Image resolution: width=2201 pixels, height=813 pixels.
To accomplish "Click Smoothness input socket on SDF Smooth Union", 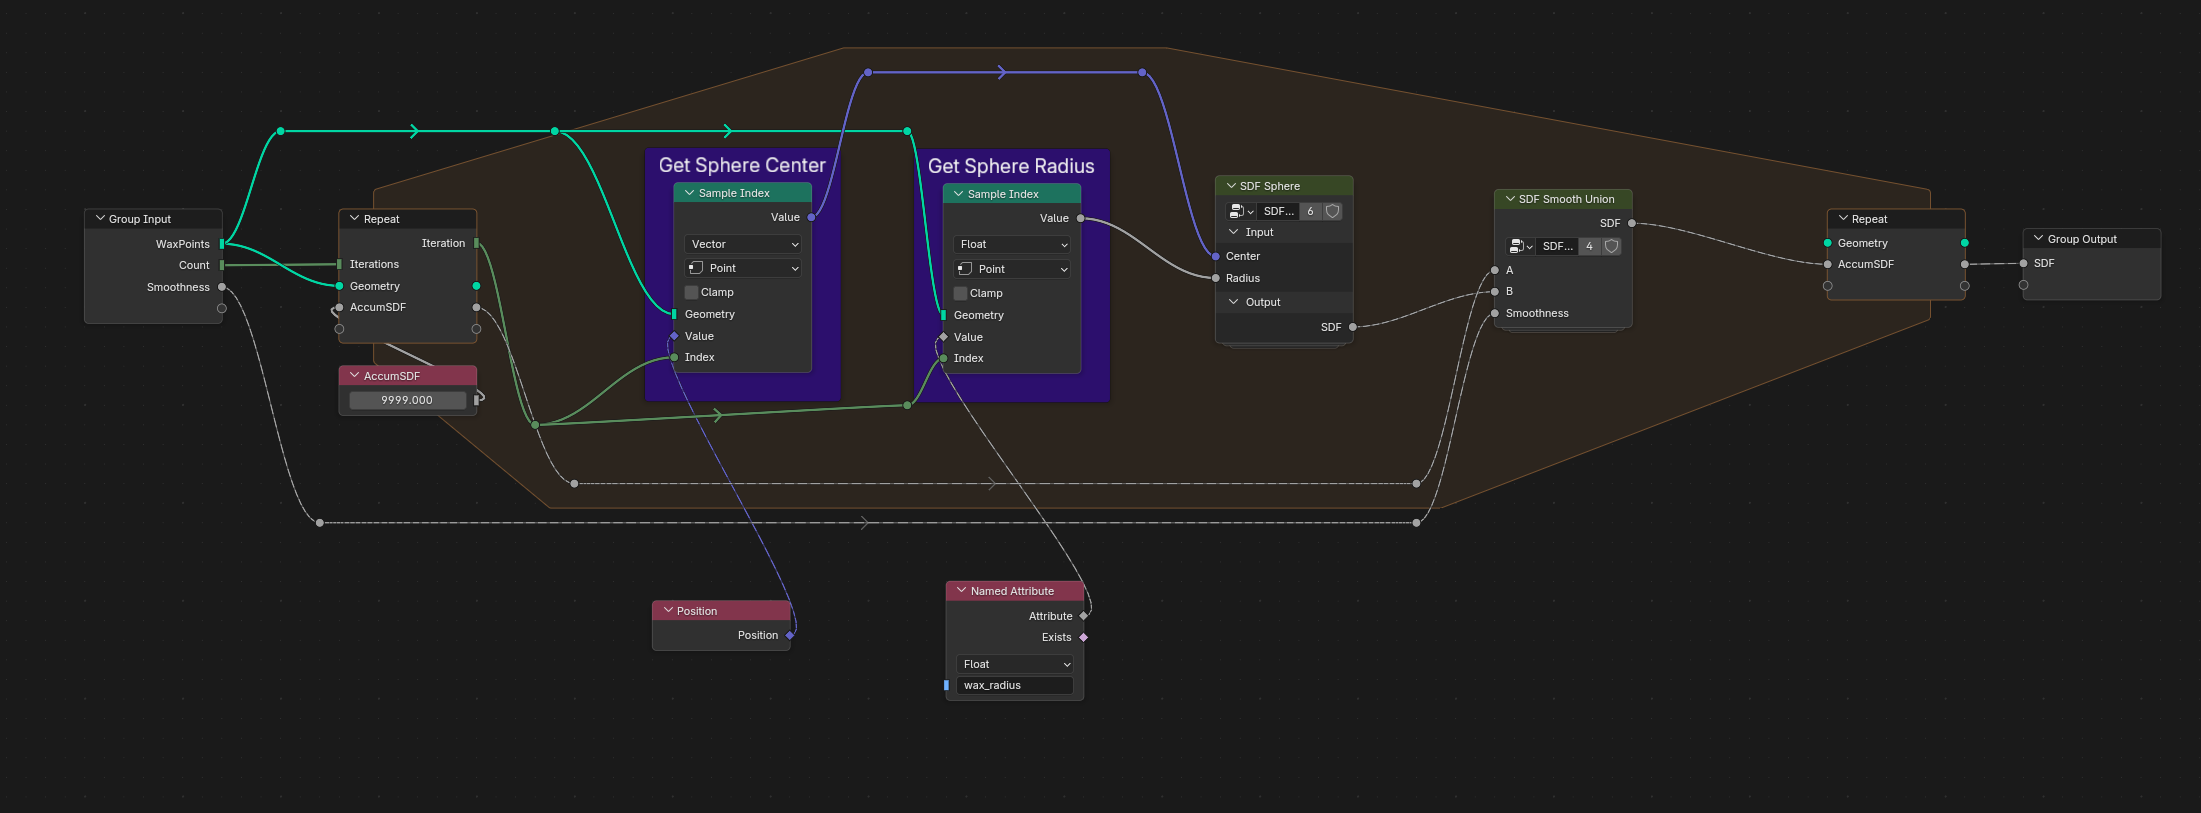I will point(1495,313).
